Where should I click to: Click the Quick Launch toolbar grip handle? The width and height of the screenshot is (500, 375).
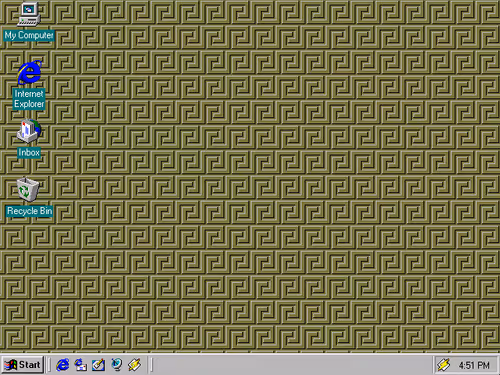click(x=49, y=365)
